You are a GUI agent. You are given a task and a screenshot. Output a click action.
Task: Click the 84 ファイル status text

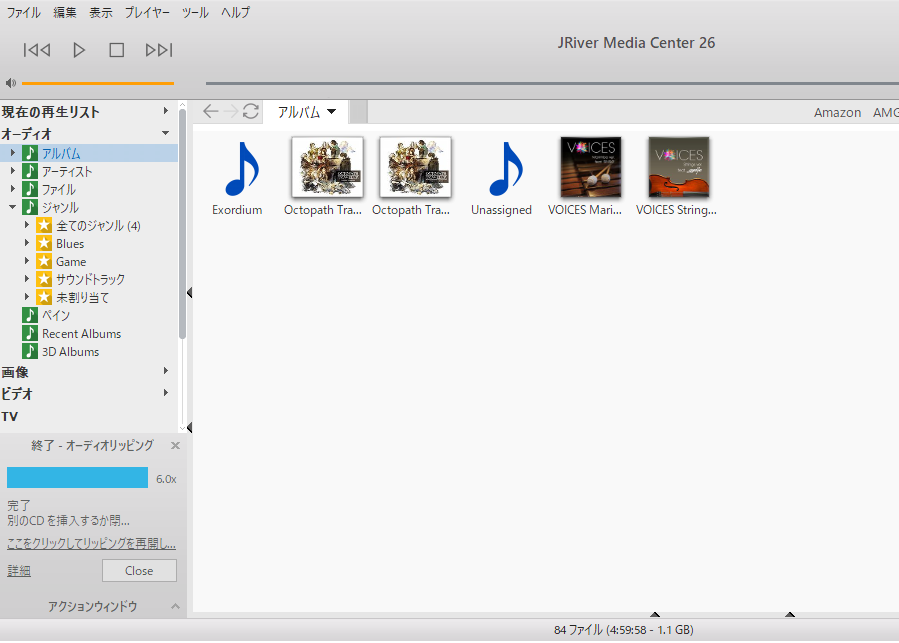(x=623, y=630)
